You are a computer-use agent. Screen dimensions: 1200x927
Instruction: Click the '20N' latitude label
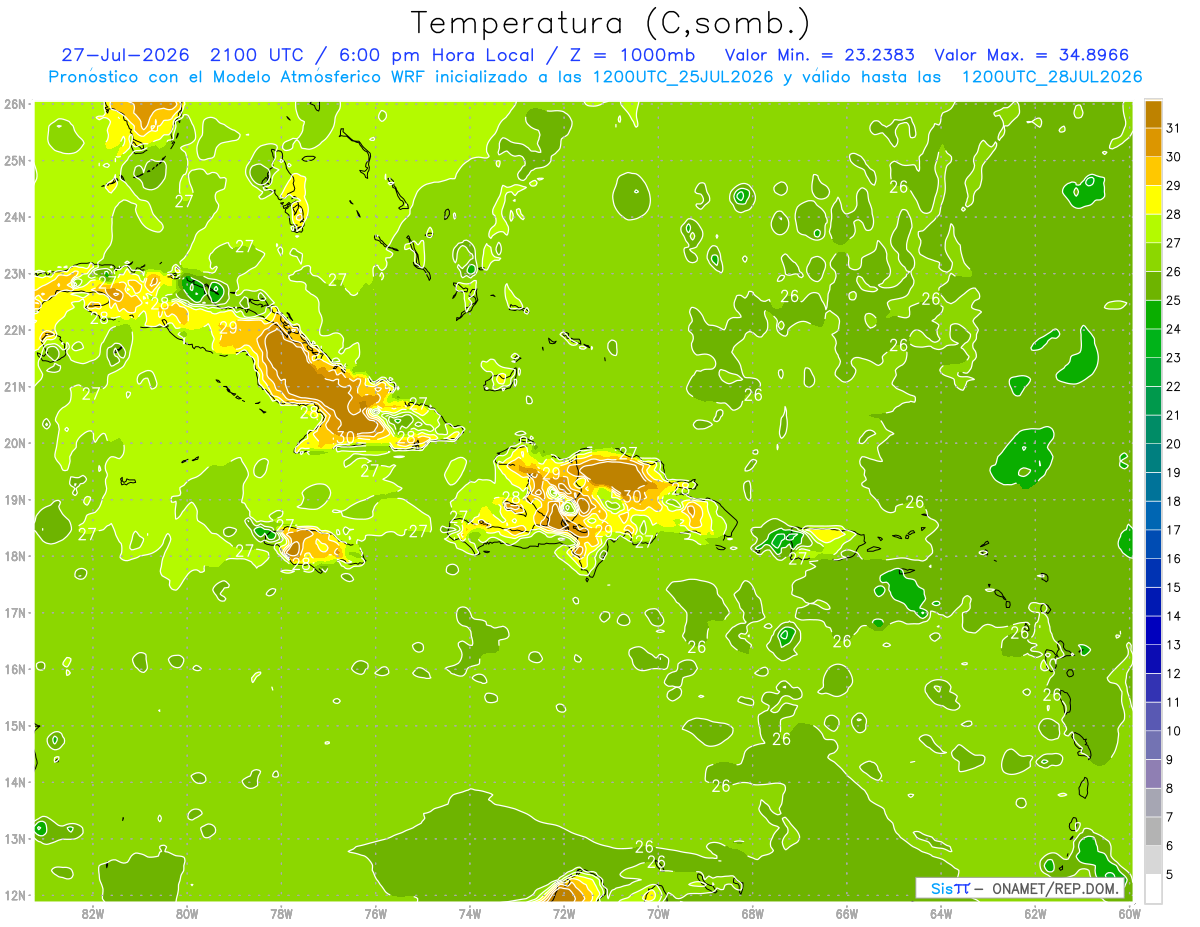pyautogui.click(x=16, y=443)
